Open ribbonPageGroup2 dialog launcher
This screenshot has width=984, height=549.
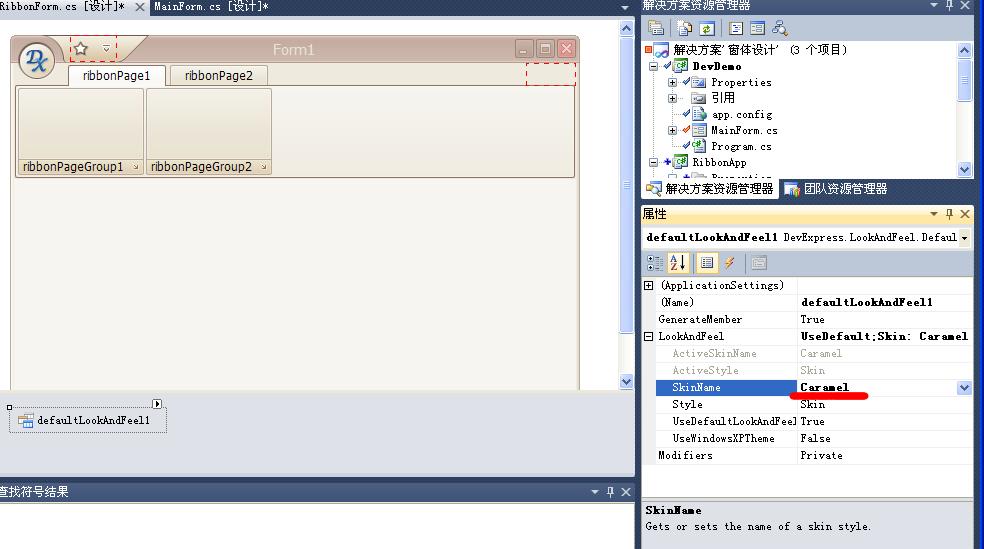coord(264,167)
